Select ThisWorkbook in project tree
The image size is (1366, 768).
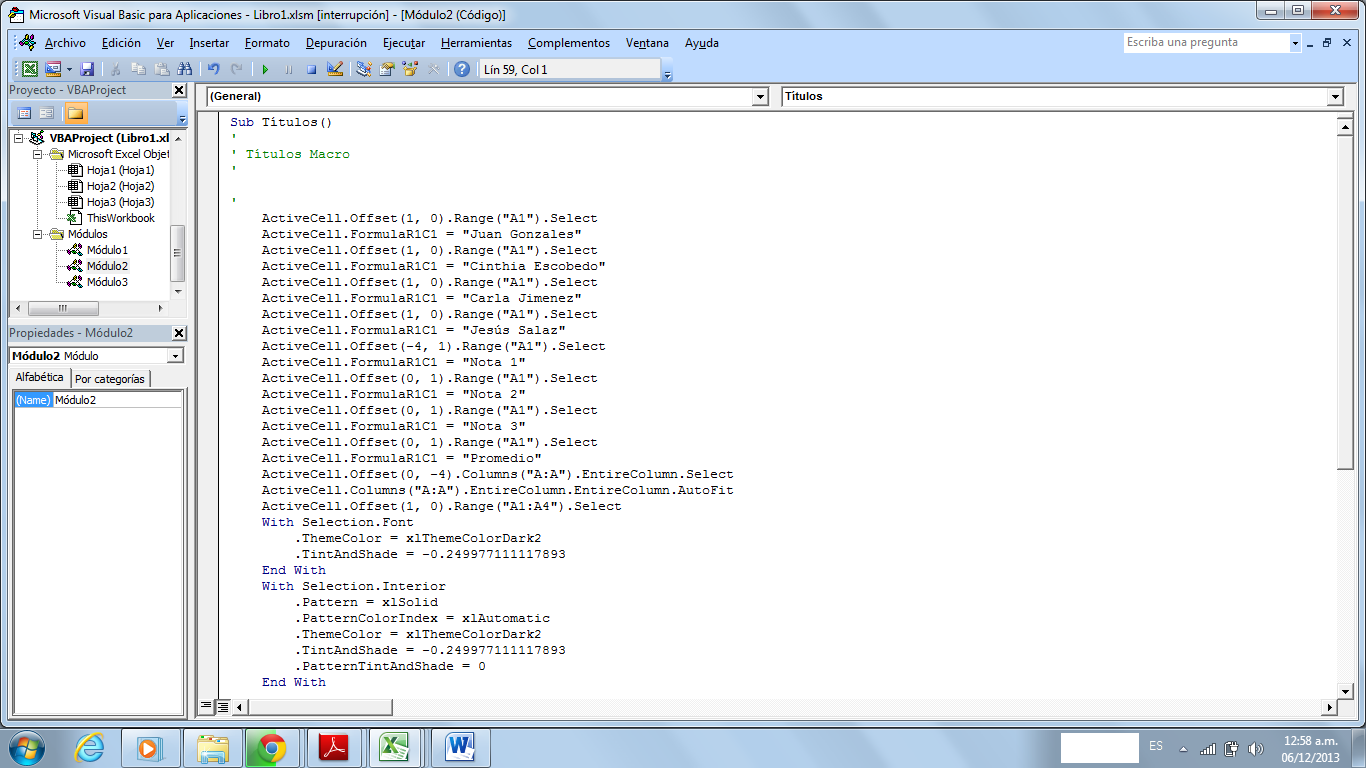[x=120, y=218]
